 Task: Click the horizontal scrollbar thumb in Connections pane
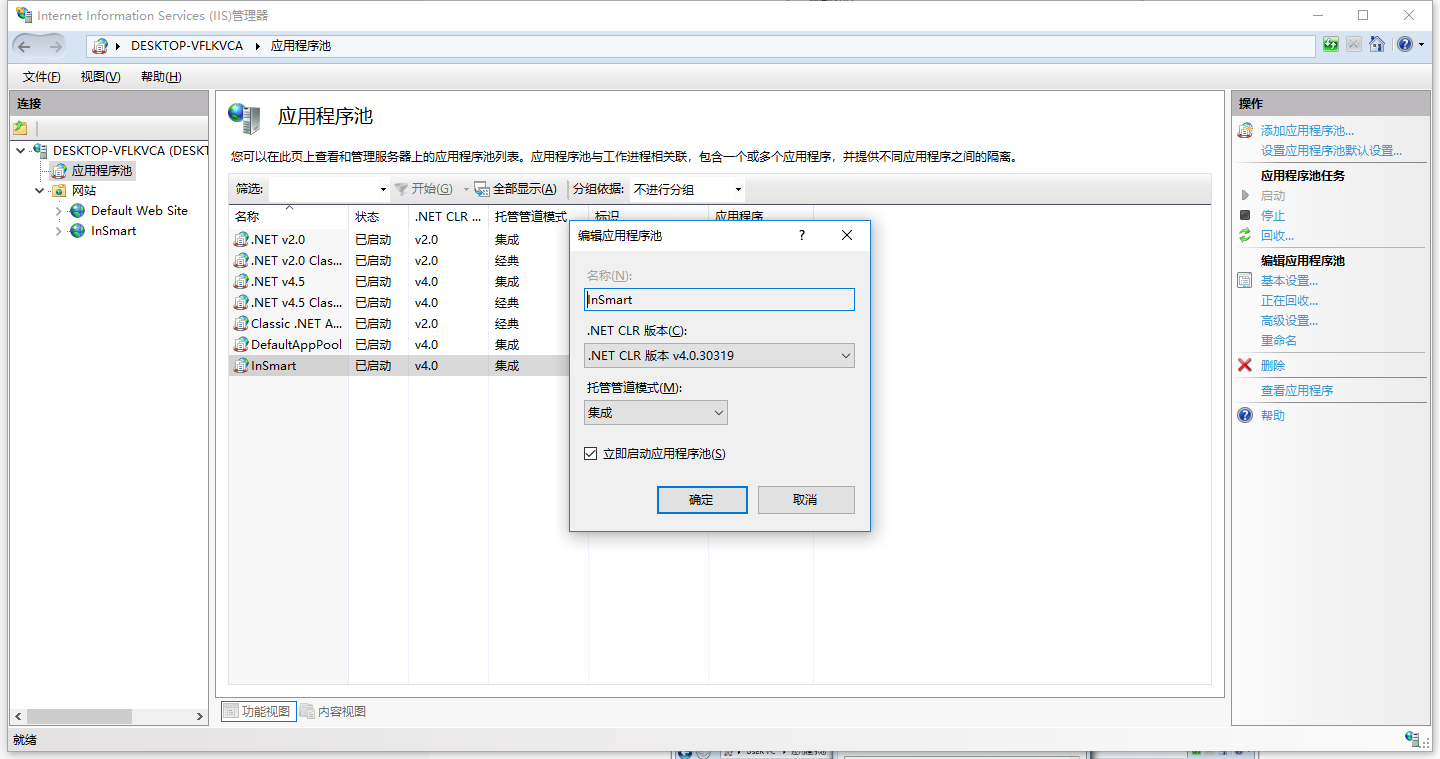[79, 717]
